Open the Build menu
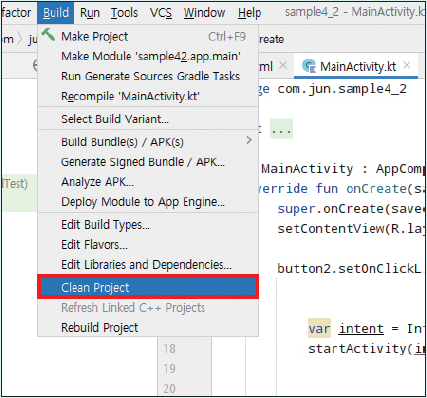This screenshot has width=427, height=398. (x=56, y=13)
